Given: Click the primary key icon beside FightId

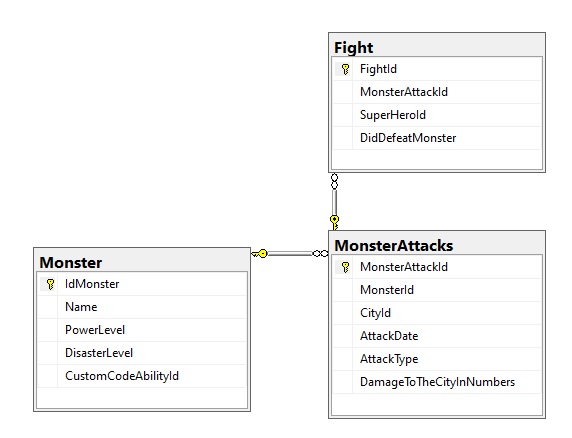Looking at the screenshot, I should pos(345,69).
